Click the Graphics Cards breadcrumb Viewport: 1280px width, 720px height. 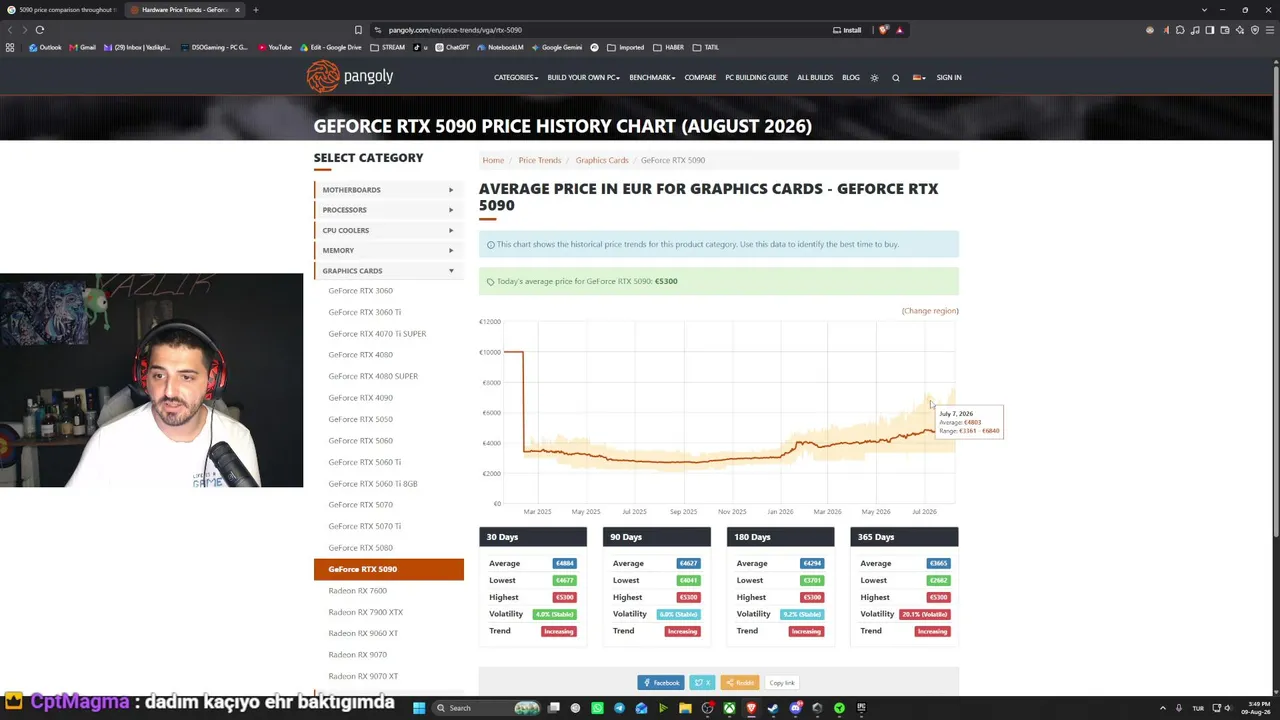[x=602, y=160]
